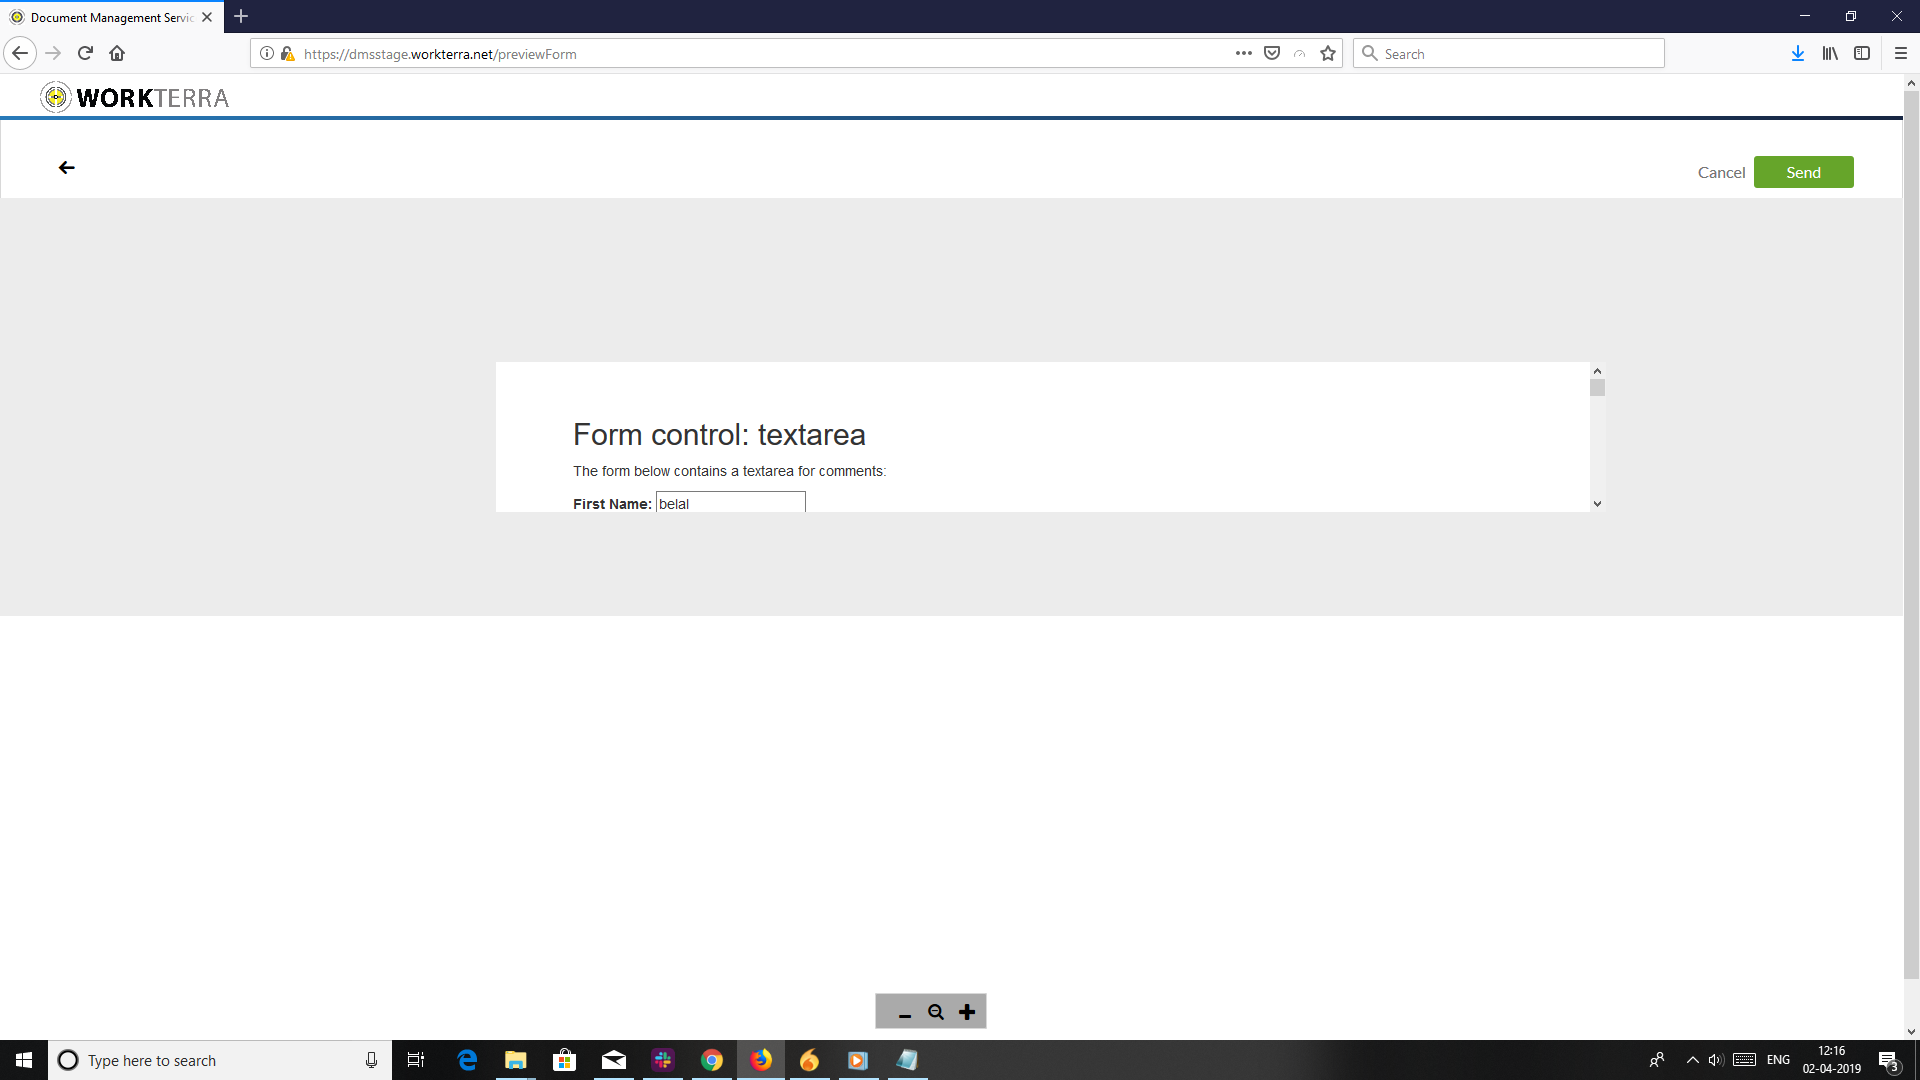The image size is (1920, 1080).
Task: Click the 'First Name:' label
Action: coord(612,504)
